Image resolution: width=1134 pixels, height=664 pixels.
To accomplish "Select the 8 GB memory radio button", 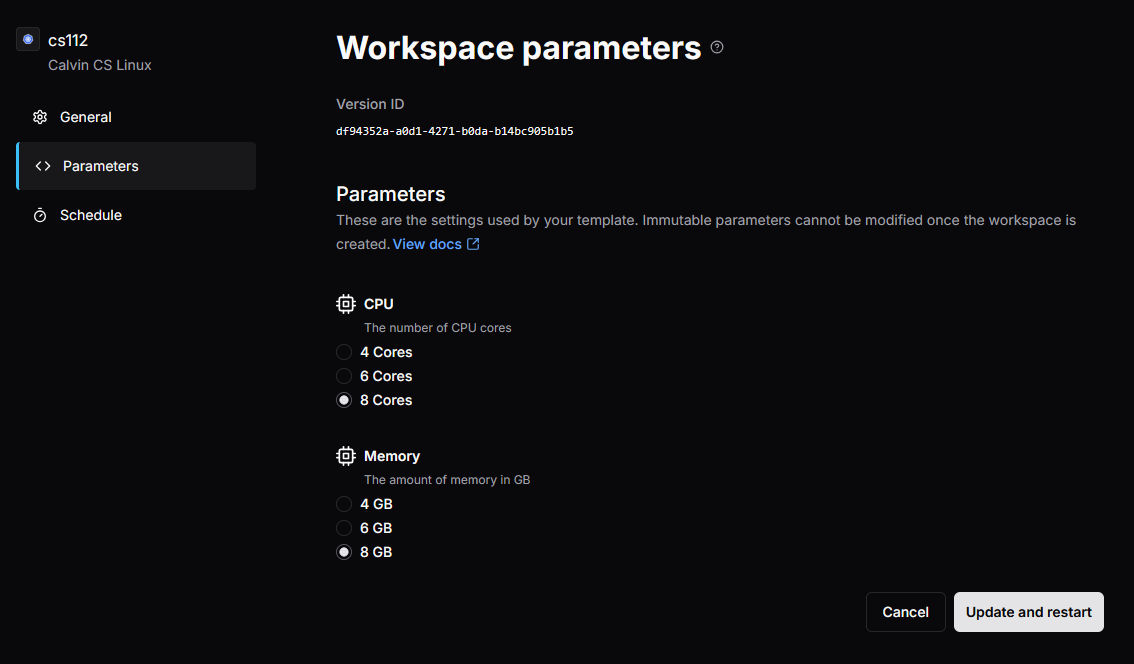I will pos(344,552).
